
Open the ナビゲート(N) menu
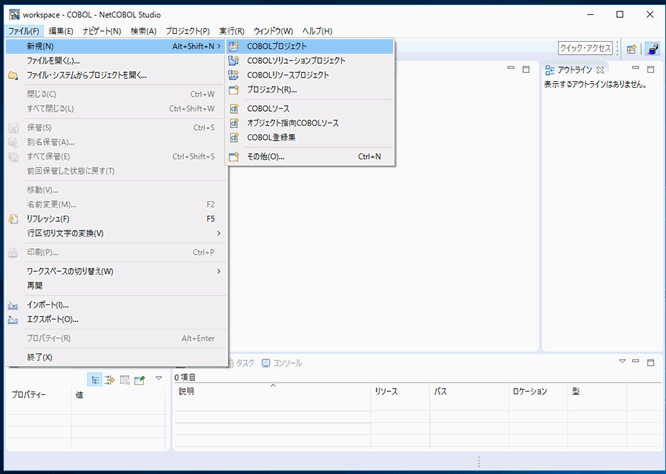pos(102,31)
